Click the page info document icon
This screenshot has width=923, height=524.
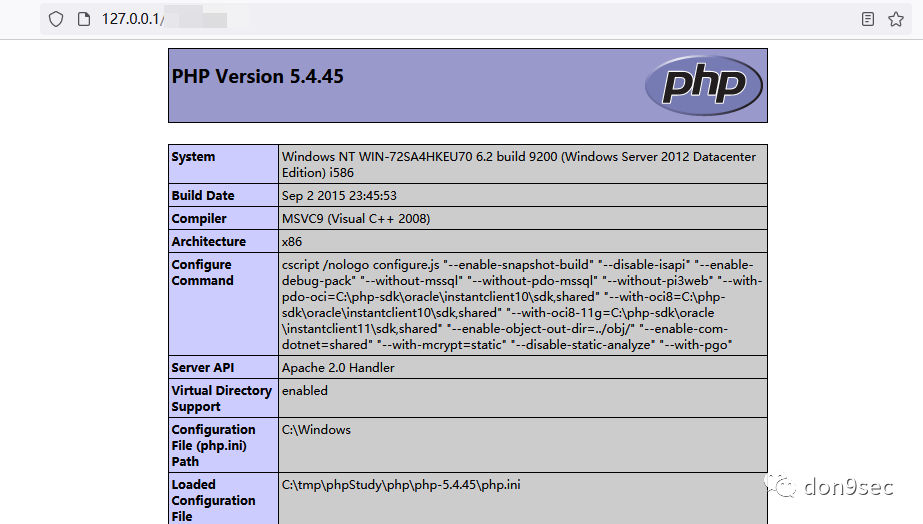(84, 19)
